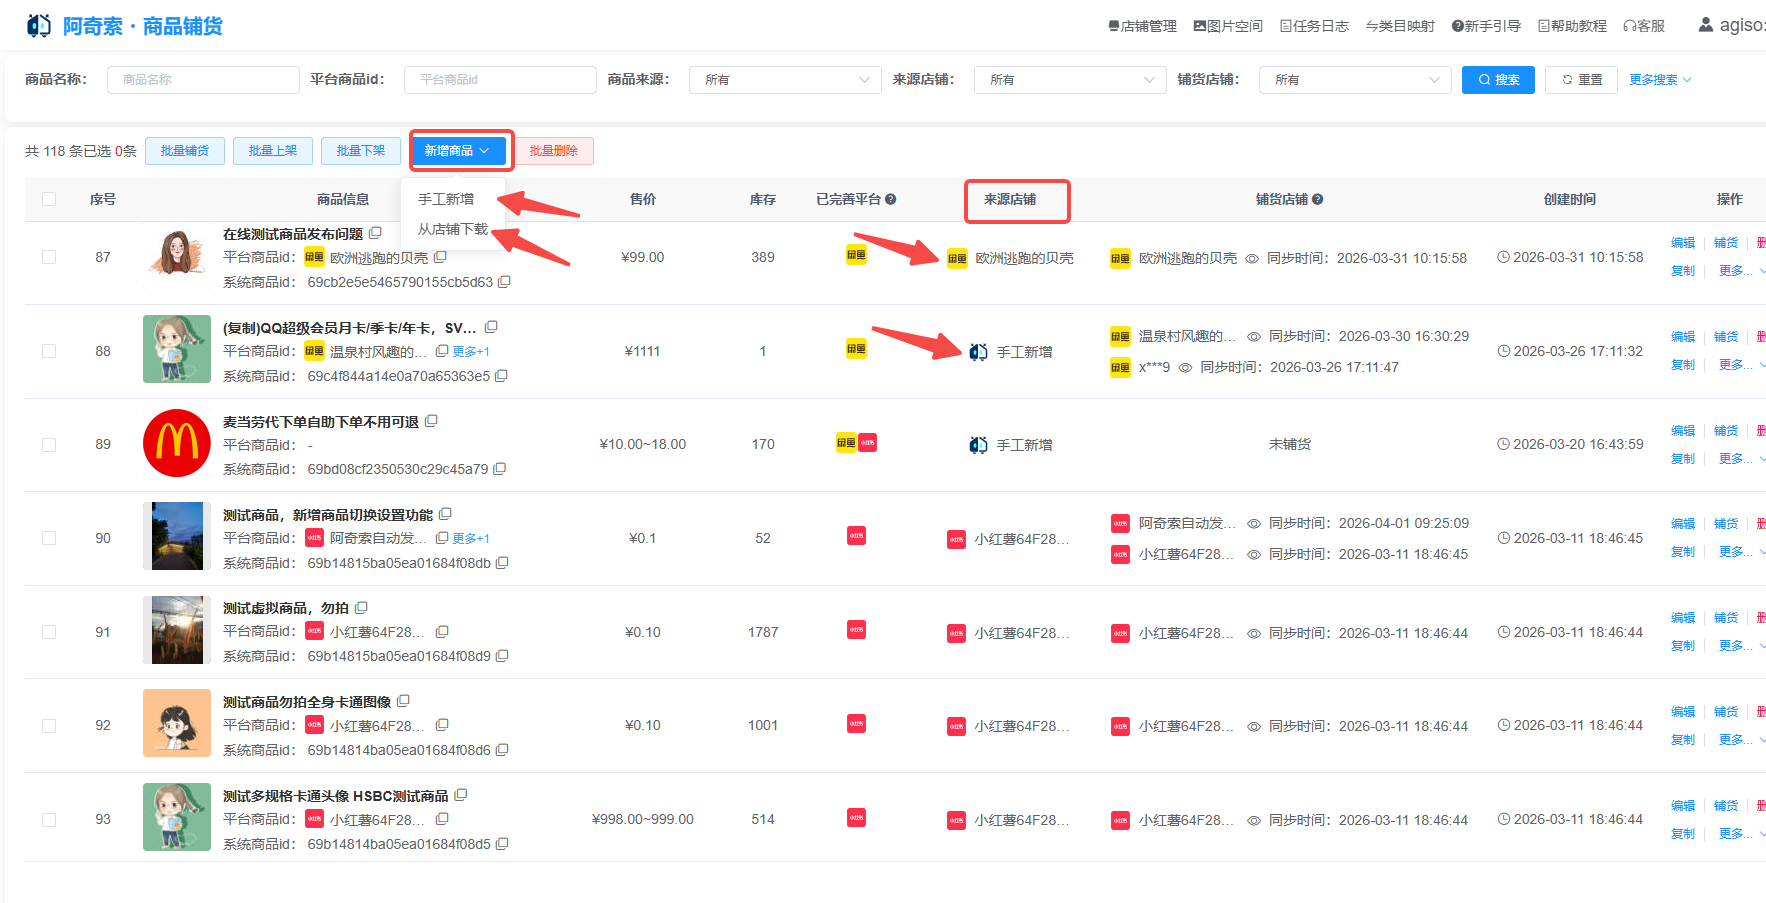
Task: Expand 更多+1 platform ids in row 90
Action: tap(471, 538)
